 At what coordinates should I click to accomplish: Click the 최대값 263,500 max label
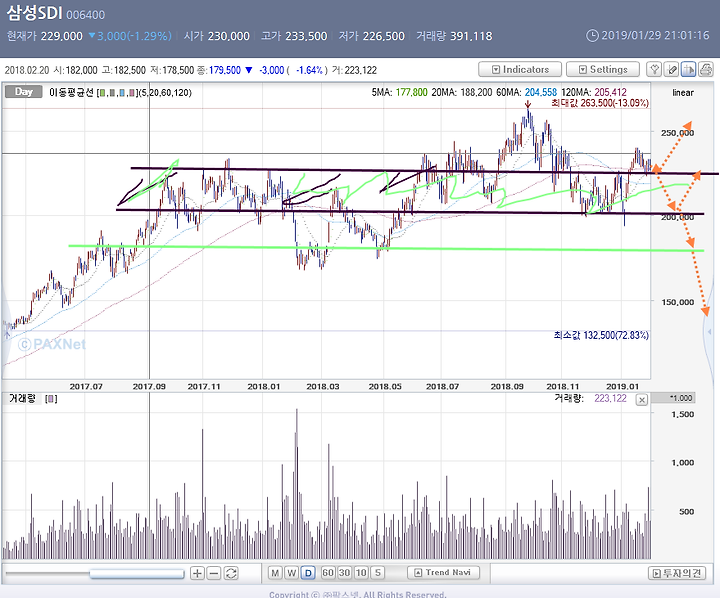click(x=600, y=103)
